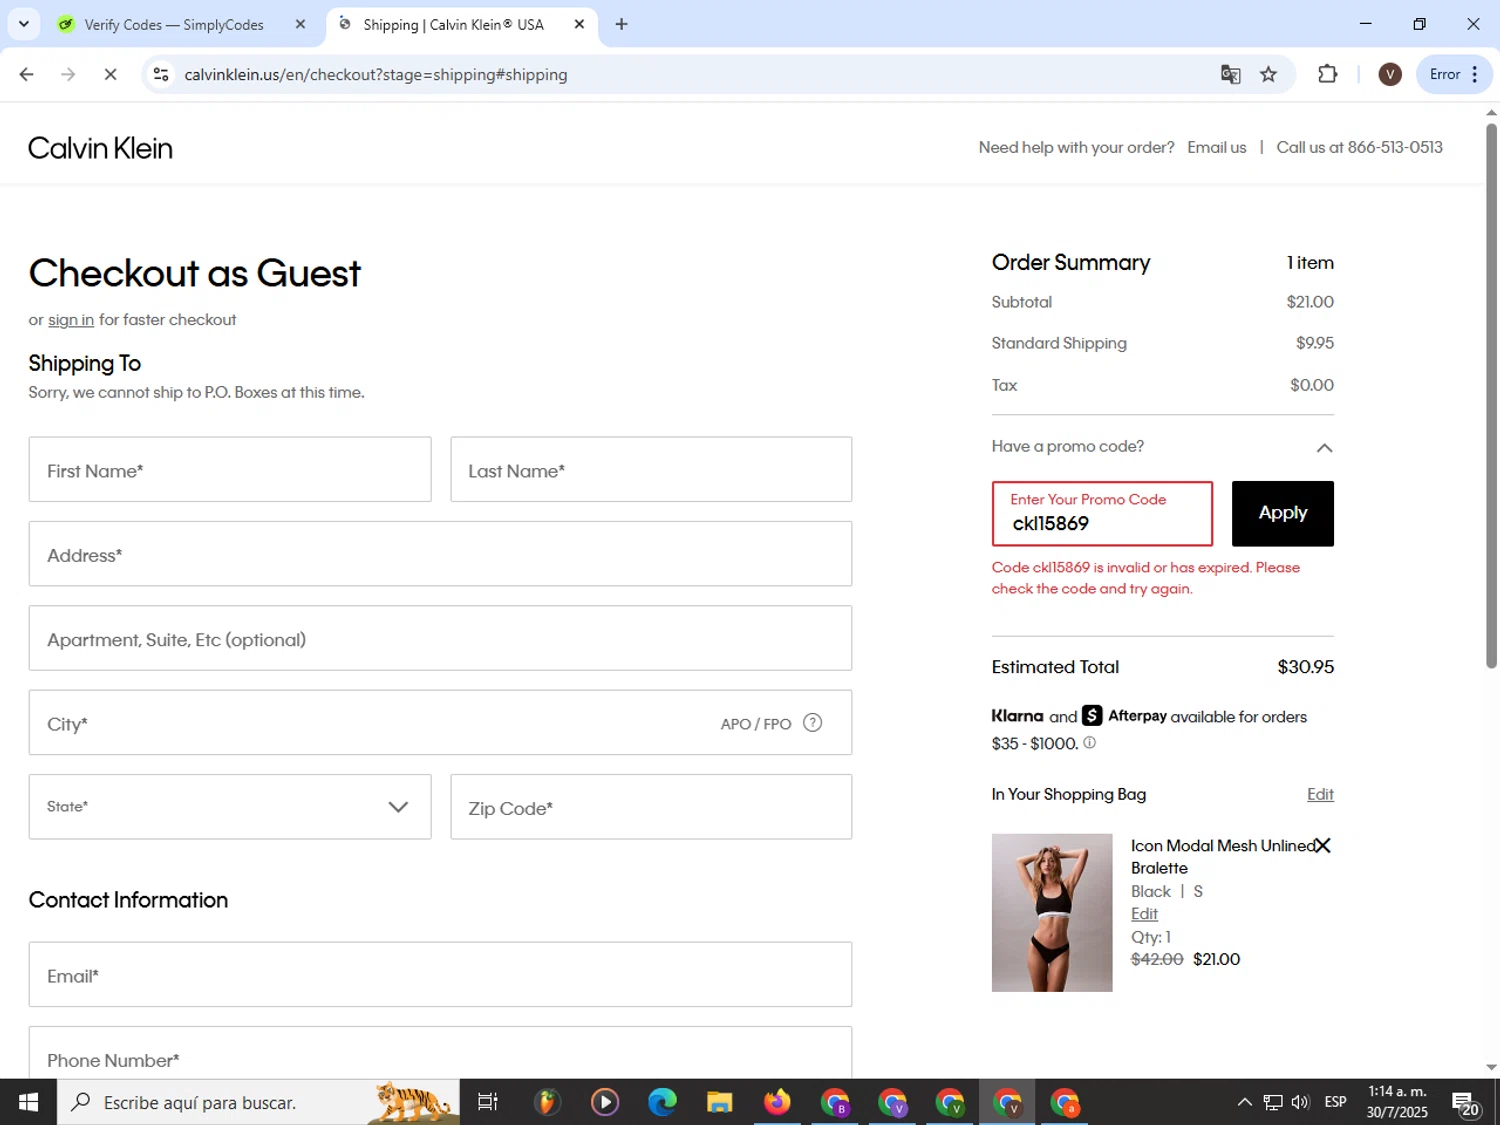Screen dimensions: 1500x1125
Task: Open File Explorer from taskbar
Action: (x=719, y=1102)
